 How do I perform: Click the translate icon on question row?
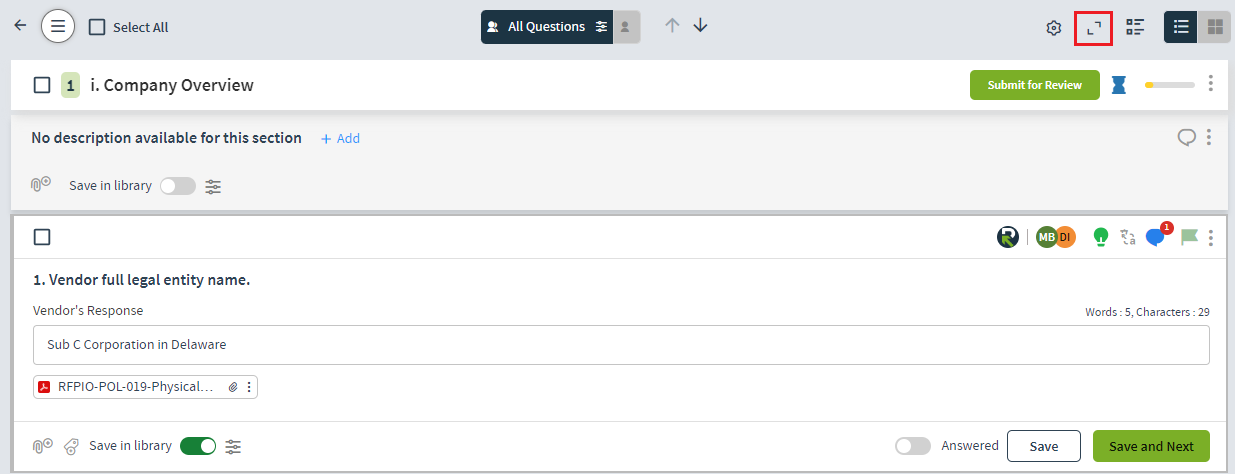pos(1128,237)
